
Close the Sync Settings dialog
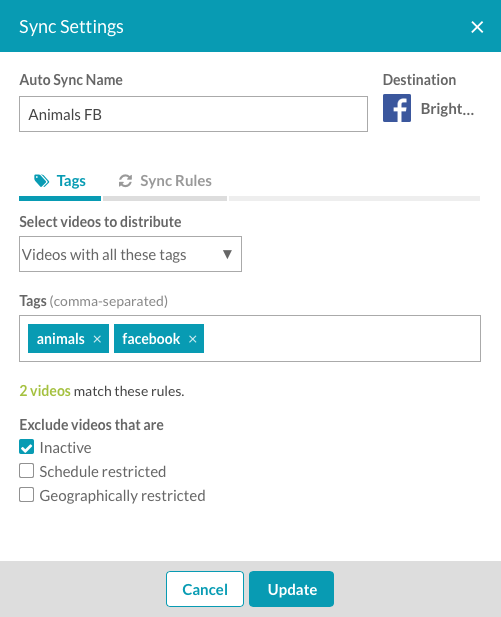477,27
